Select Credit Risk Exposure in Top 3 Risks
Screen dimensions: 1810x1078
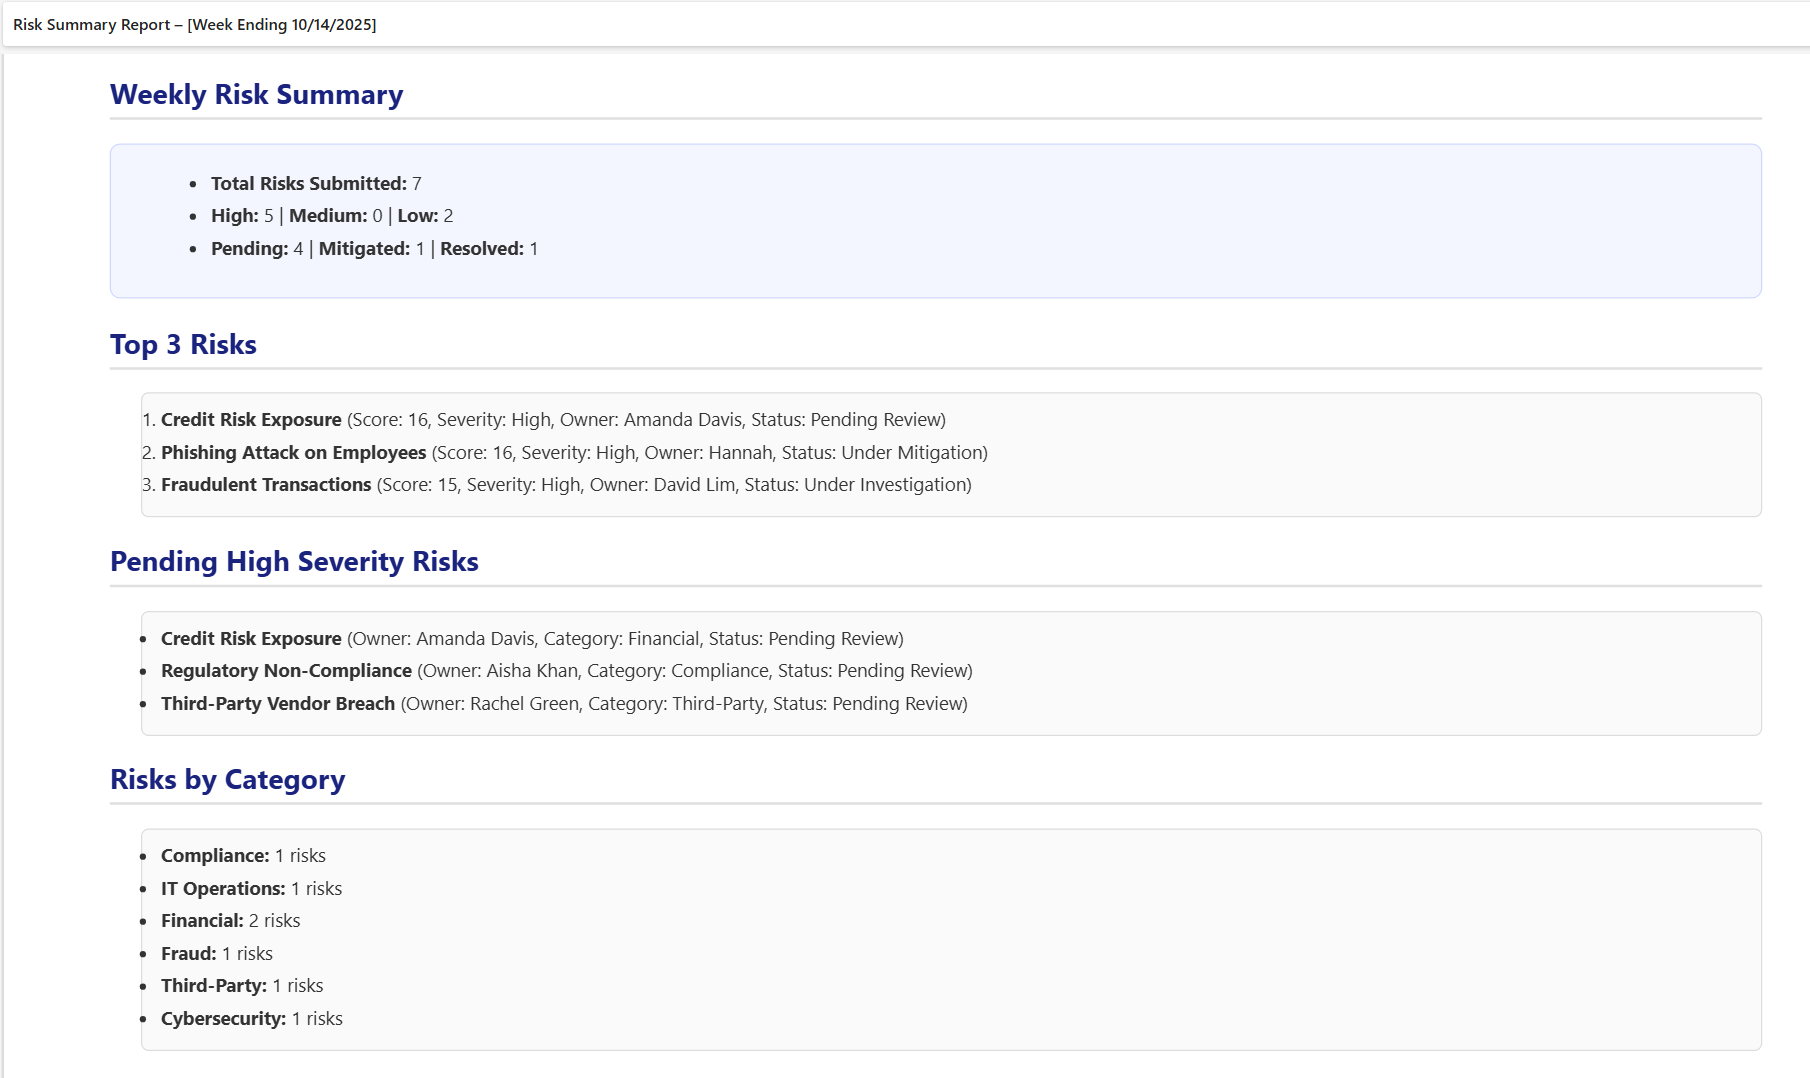(252, 420)
